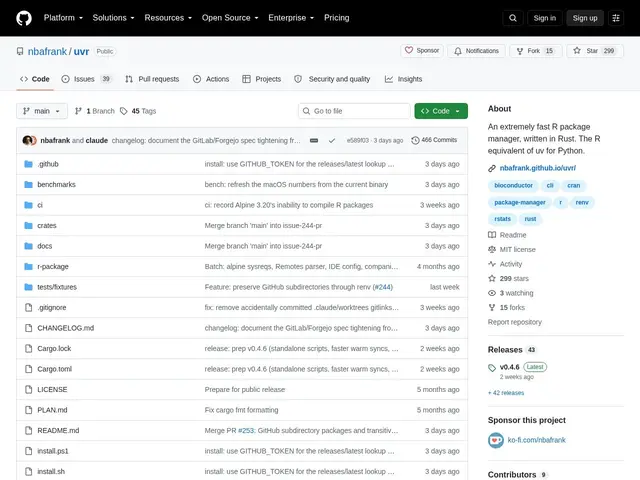Image resolution: width=640 pixels, height=480 pixels.
Task: Click the rust topic tag
Action: click(530, 219)
